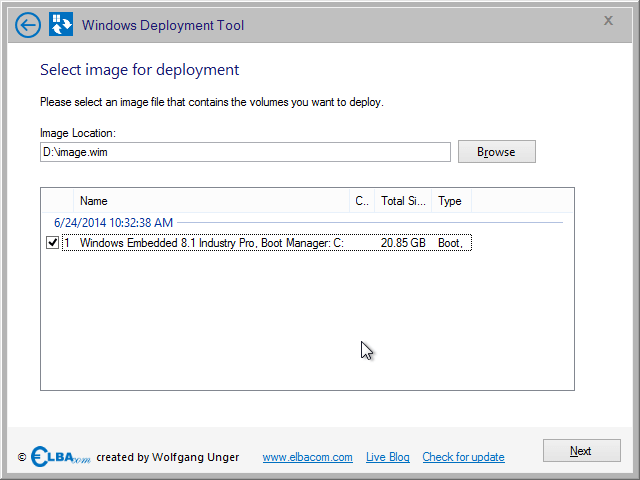Open the Live Blog link
This screenshot has width=640, height=480.
point(388,457)
